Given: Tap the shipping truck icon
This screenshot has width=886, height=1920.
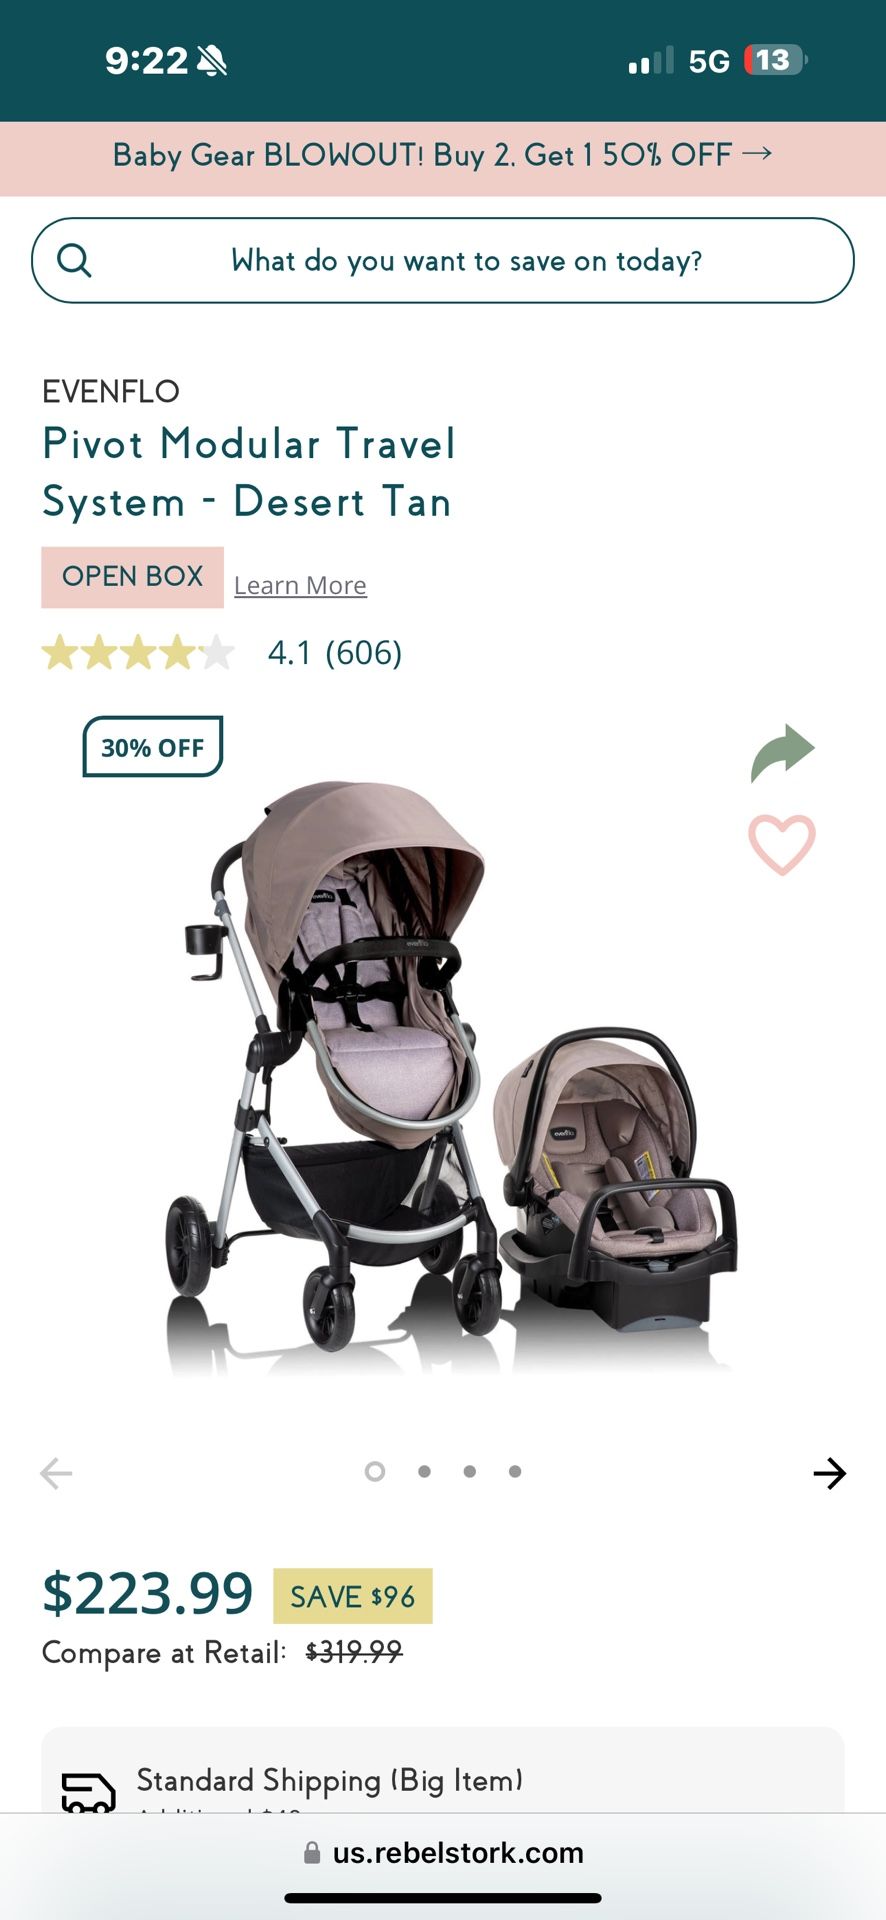Looking at the screenshot, I should [x=89, y=1793].
